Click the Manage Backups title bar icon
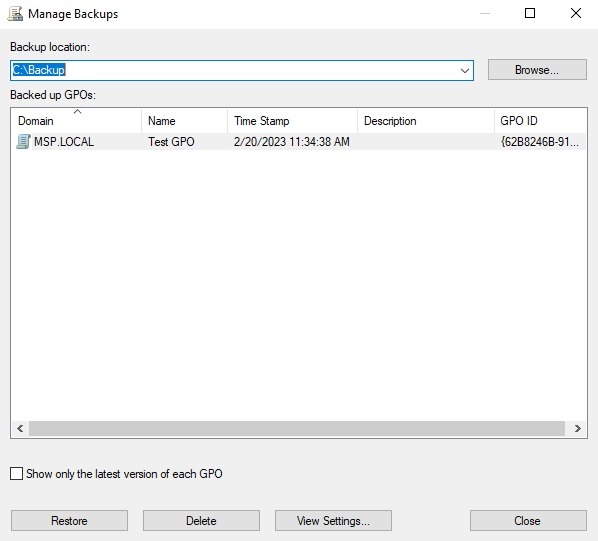This screenshot has width=598, height=541. click(x=16, y=14)
